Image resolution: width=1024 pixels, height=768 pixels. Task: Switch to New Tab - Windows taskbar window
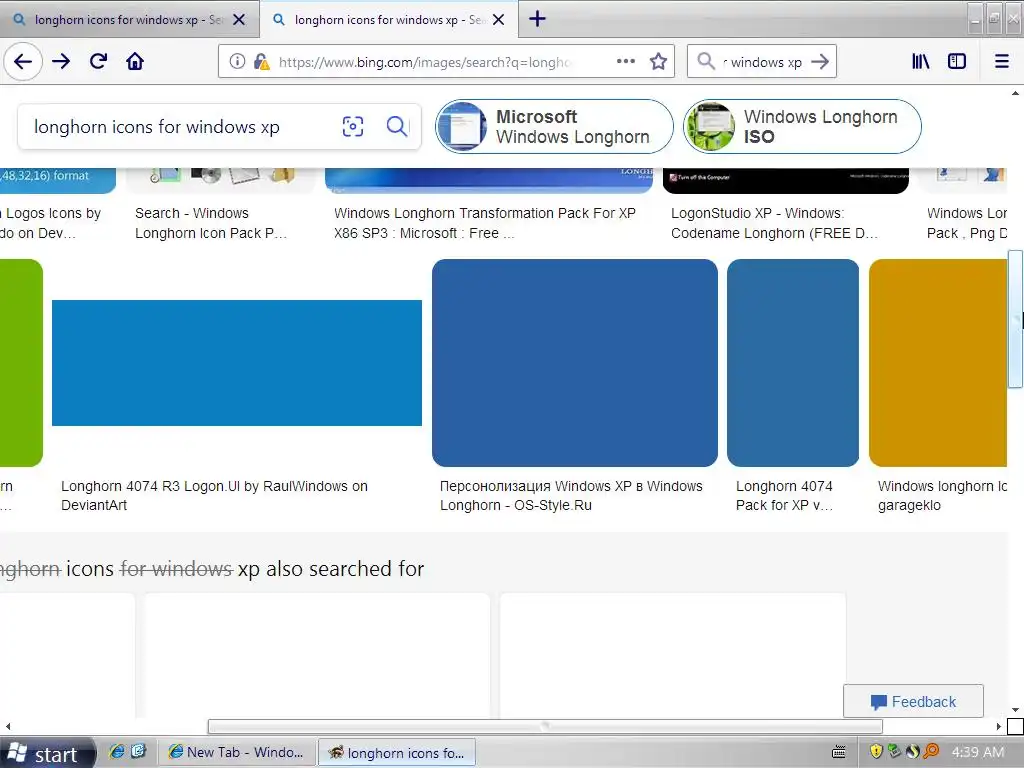(x=235, y=752)
